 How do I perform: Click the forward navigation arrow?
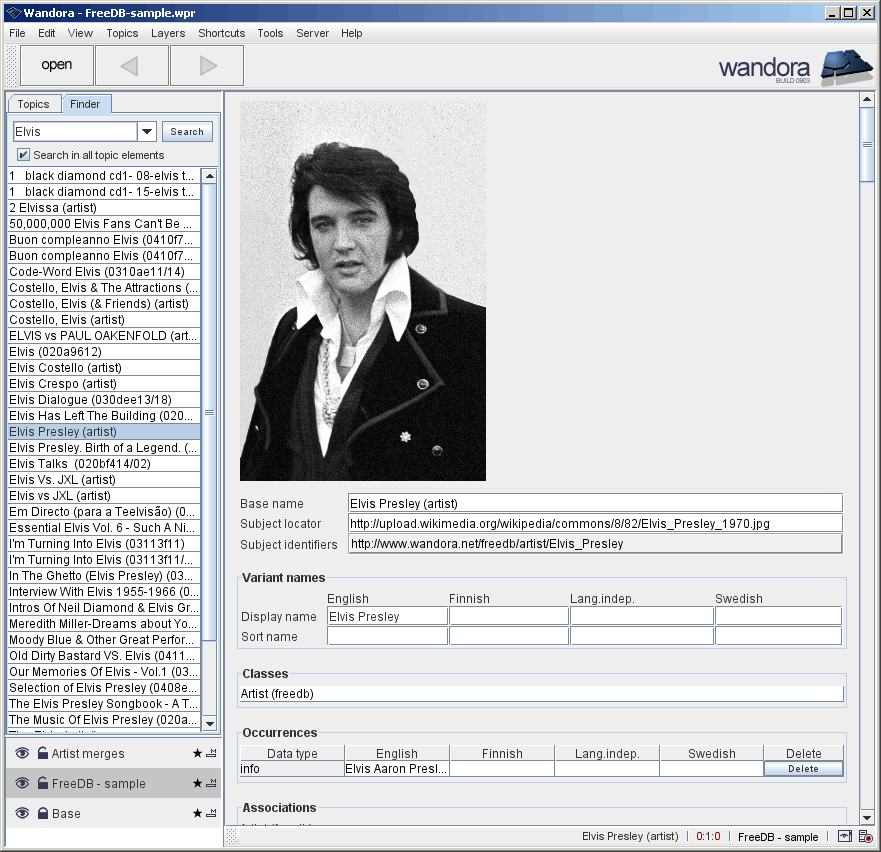206,65
